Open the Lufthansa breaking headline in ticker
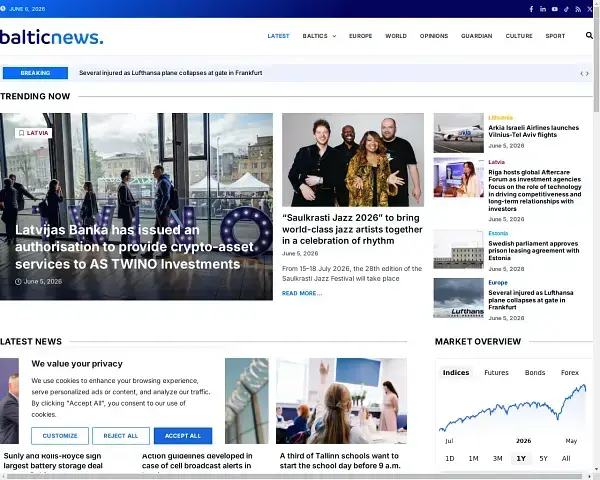Viewport: 600px width, 480px height. pos(171,73)
